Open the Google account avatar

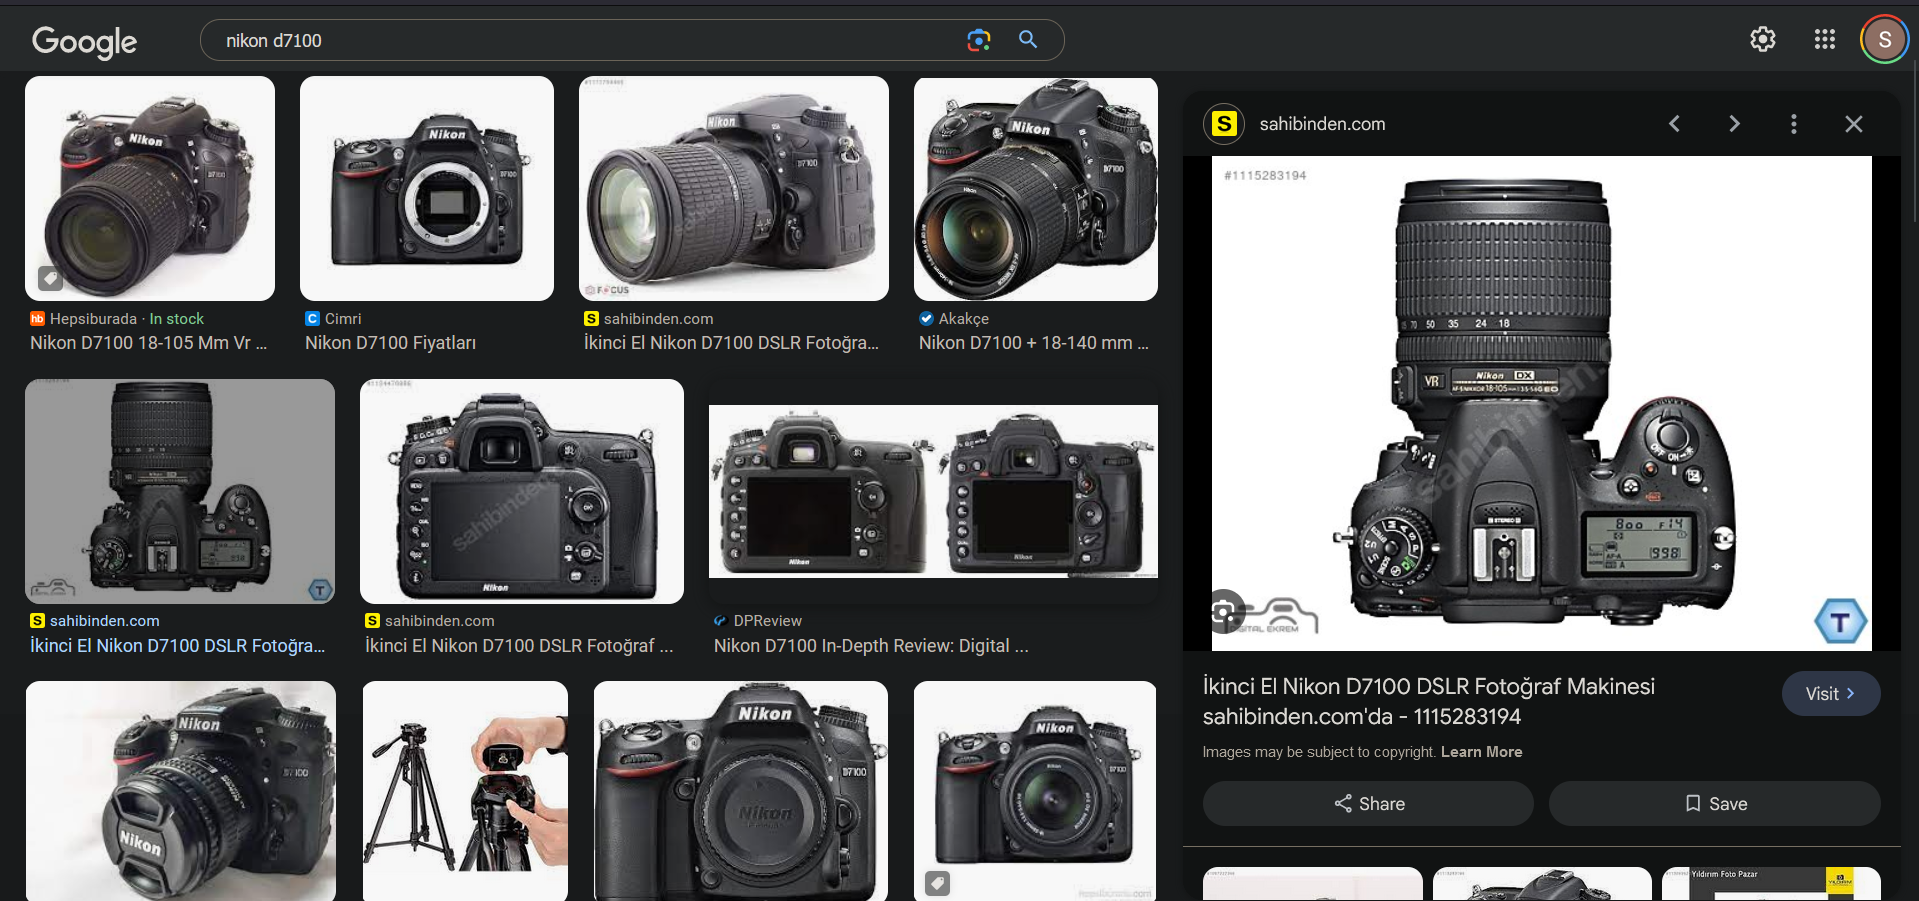coord(1884,40)
